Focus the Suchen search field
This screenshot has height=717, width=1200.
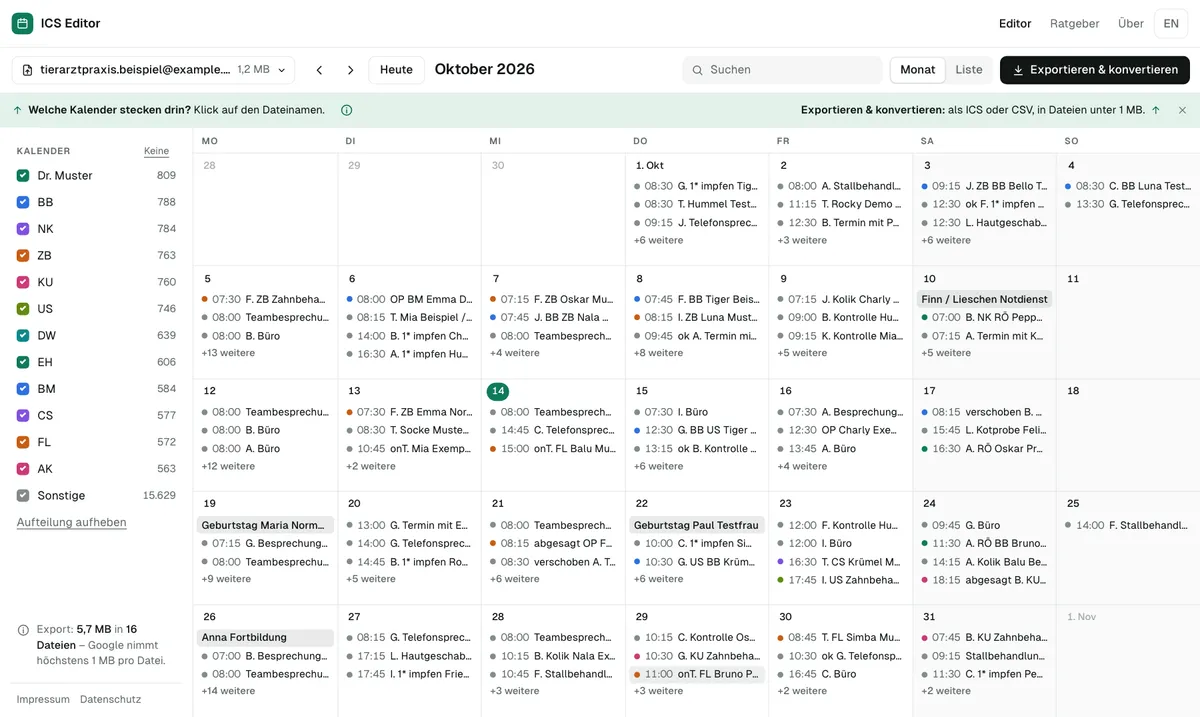pos(783,70)
